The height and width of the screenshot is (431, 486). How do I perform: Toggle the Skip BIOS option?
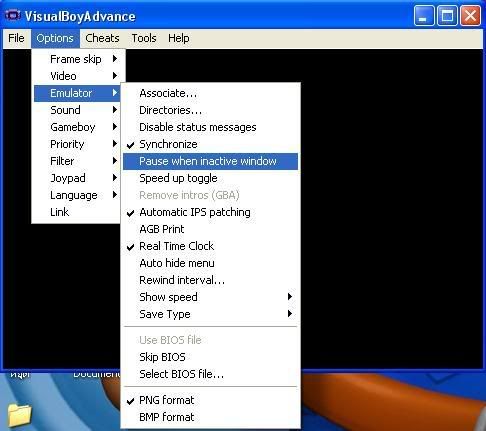coord(210,357)
